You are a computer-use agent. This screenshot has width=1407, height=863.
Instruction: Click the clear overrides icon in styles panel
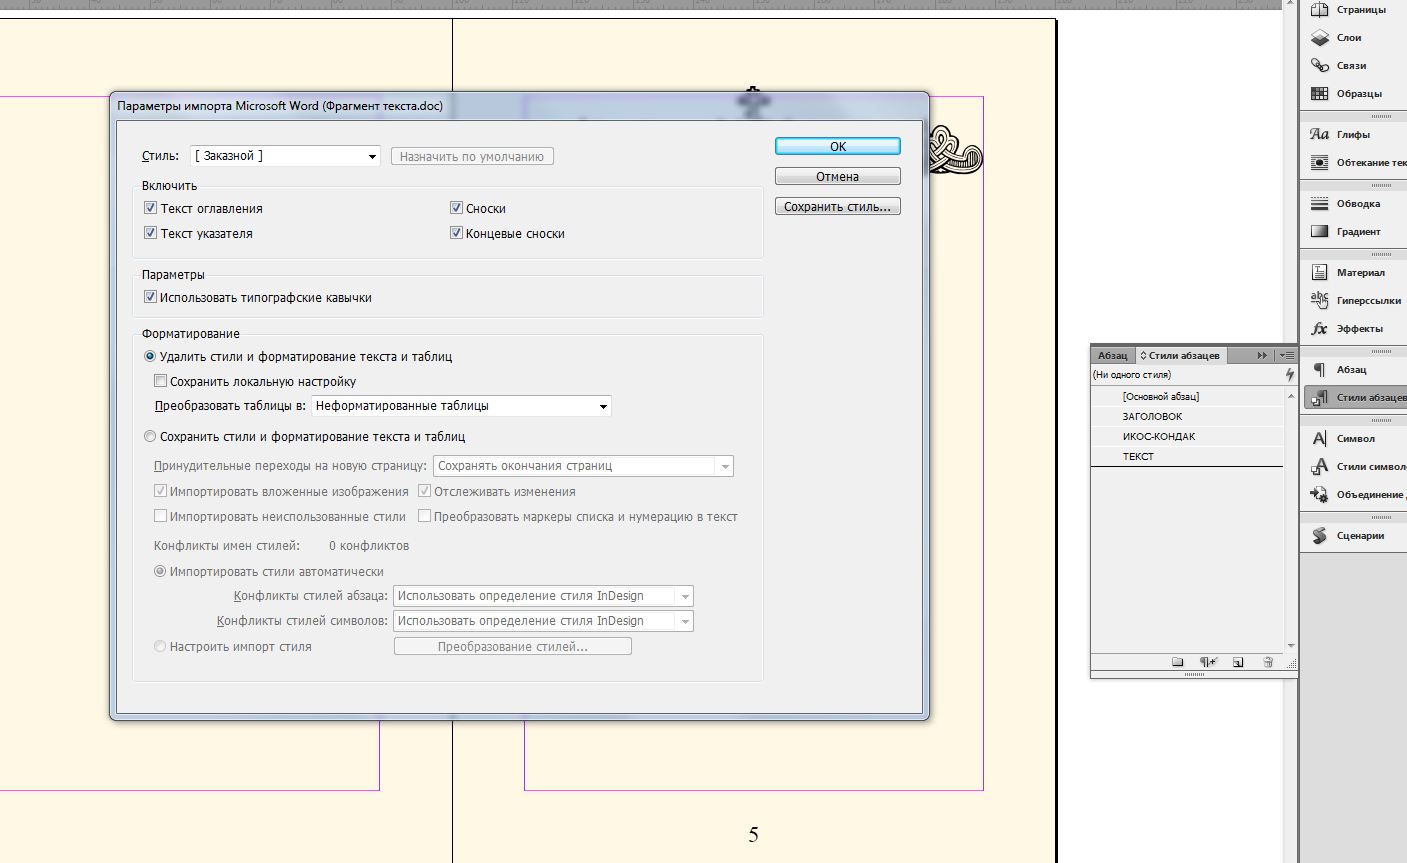(1208, 662)
